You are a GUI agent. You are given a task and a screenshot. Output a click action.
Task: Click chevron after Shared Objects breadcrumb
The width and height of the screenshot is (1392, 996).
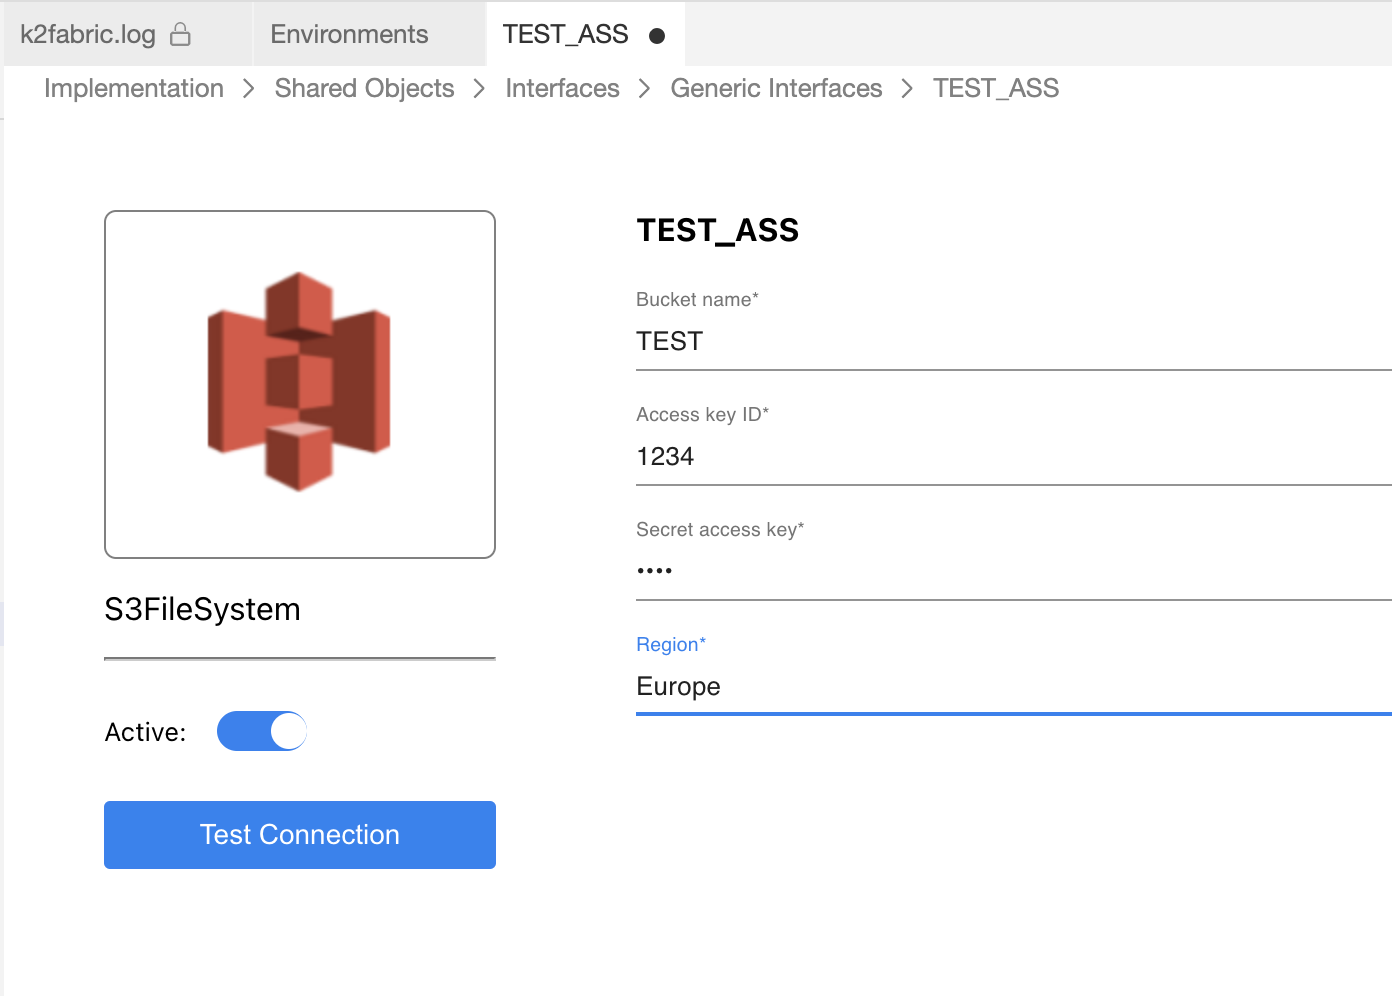480,89
